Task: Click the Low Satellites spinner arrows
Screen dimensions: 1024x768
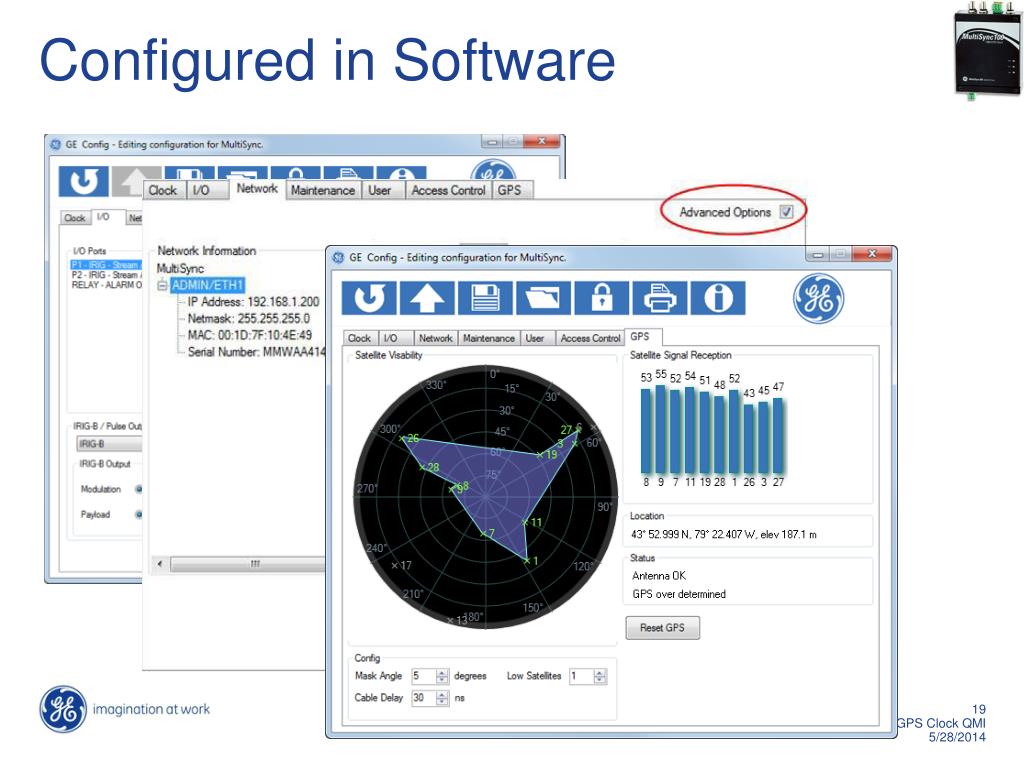Action: [x=600, y=676]
